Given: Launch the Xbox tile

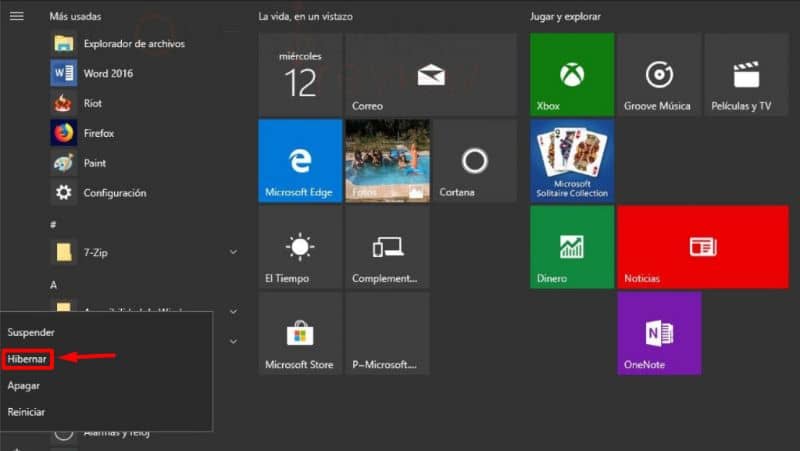Looking at the screenshot, I should 572,74.
